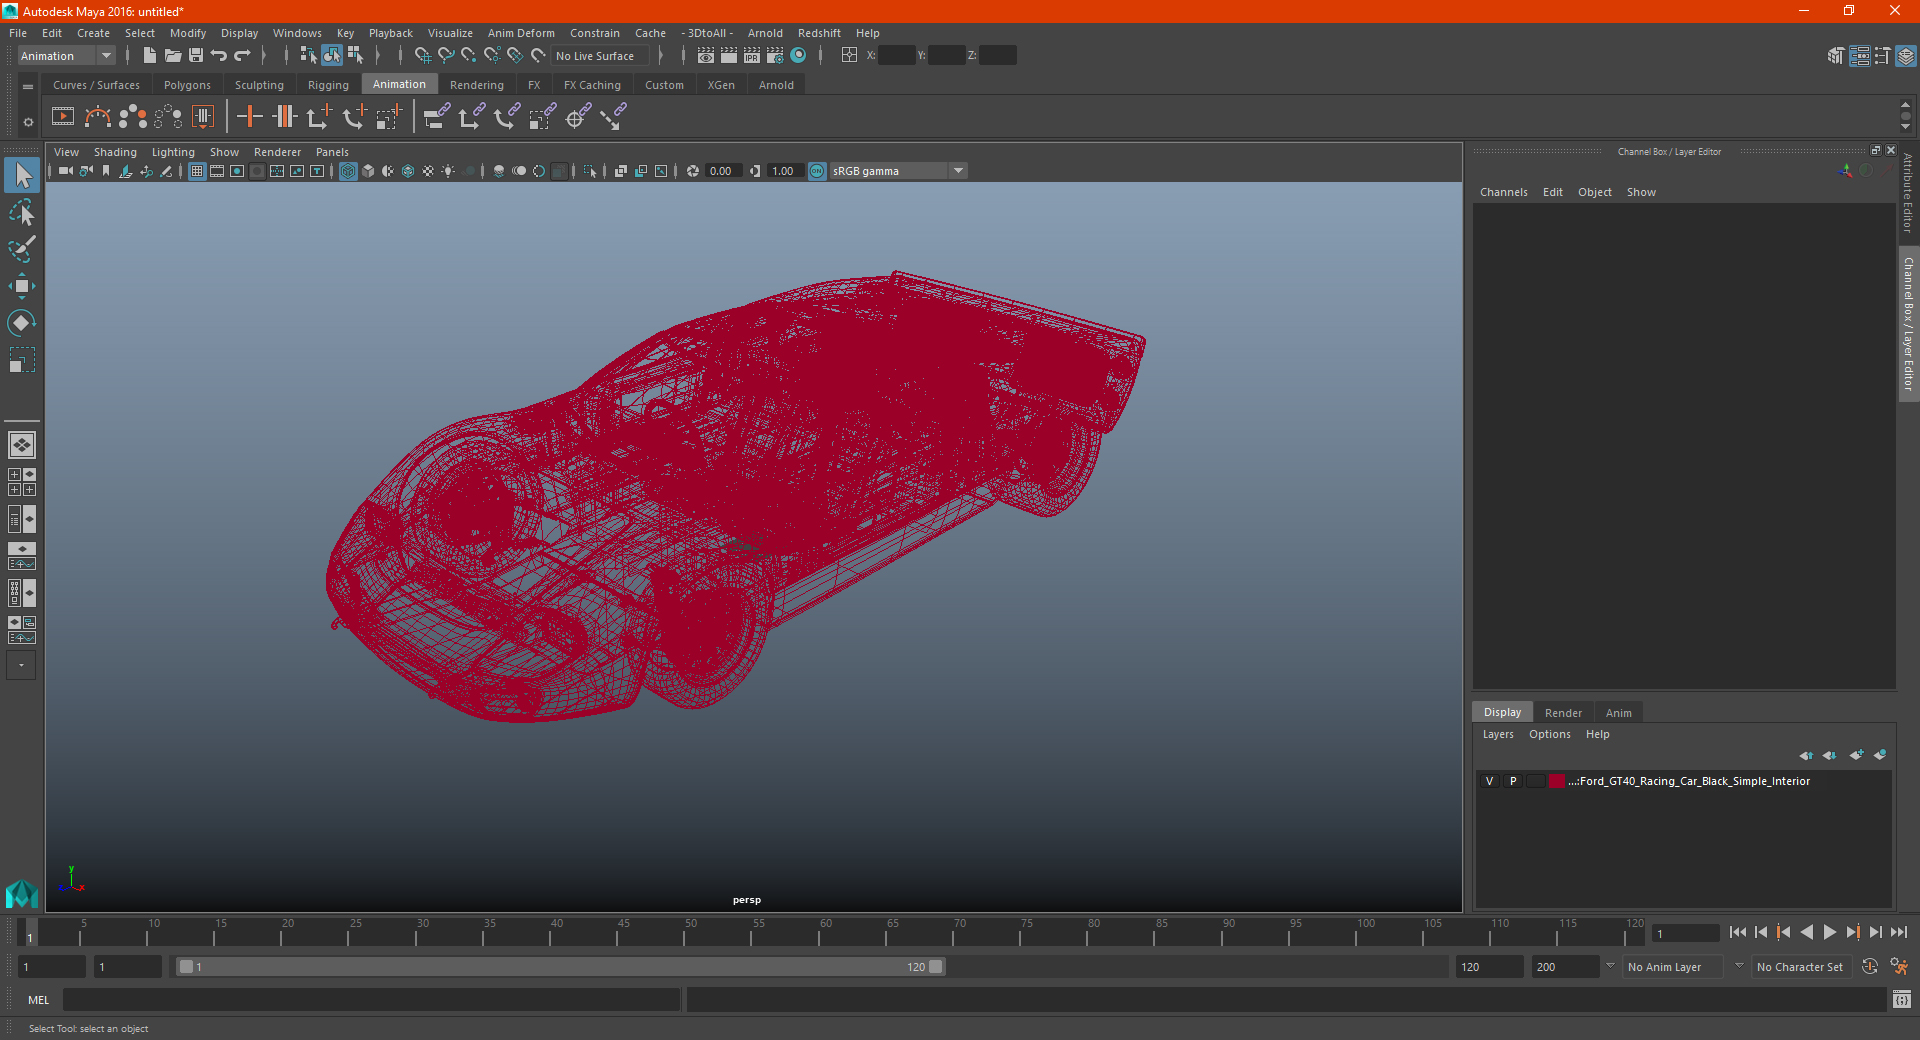Open the shelf tabs menu button
The image size is (1920, 1040).
[28, 87]
